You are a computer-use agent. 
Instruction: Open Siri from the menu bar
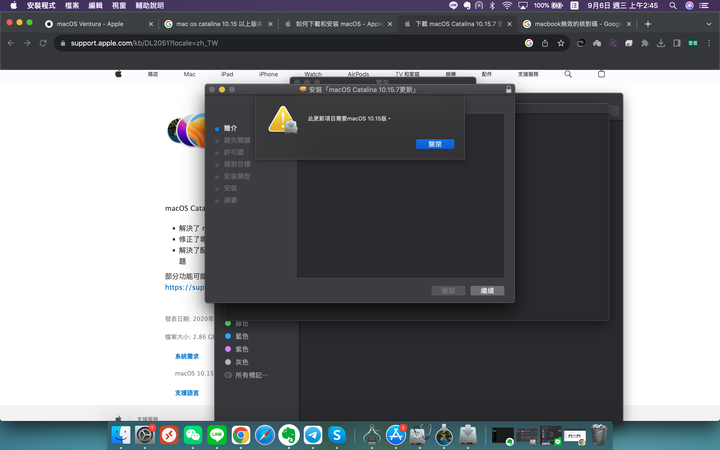(689, 6)
